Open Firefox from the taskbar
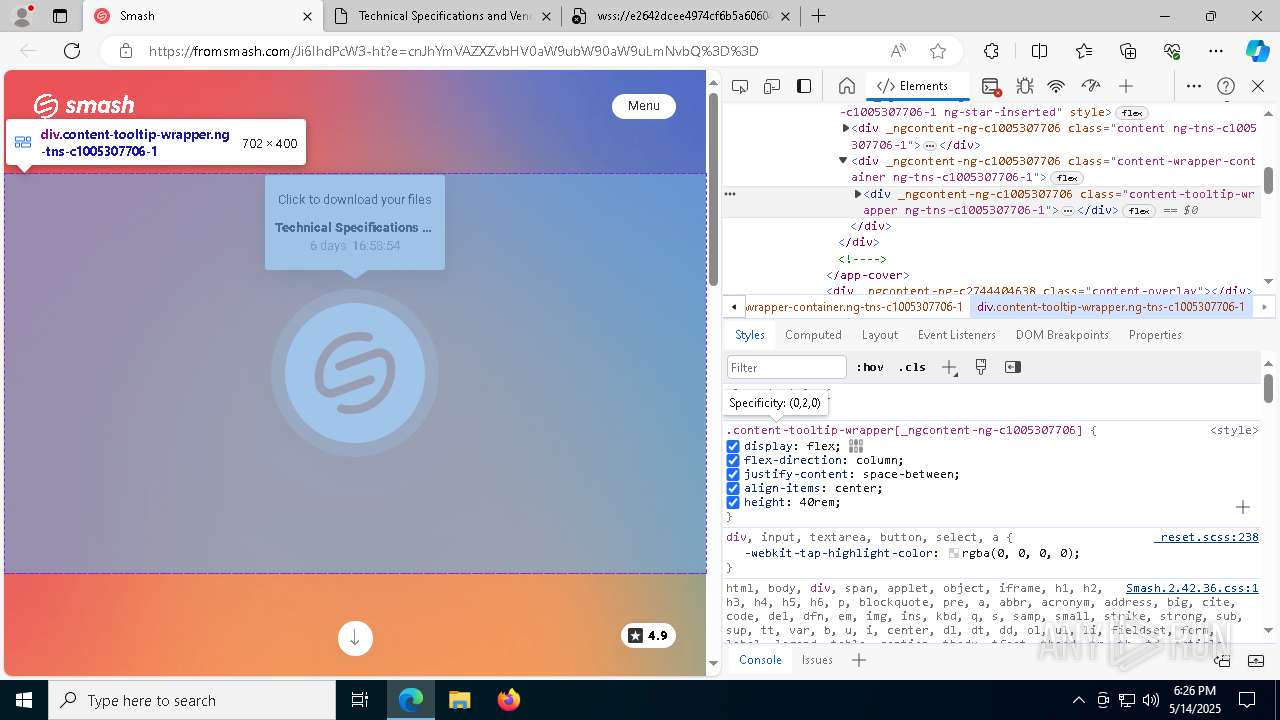This screenshot has height=720, width=1280. [509, 700]
